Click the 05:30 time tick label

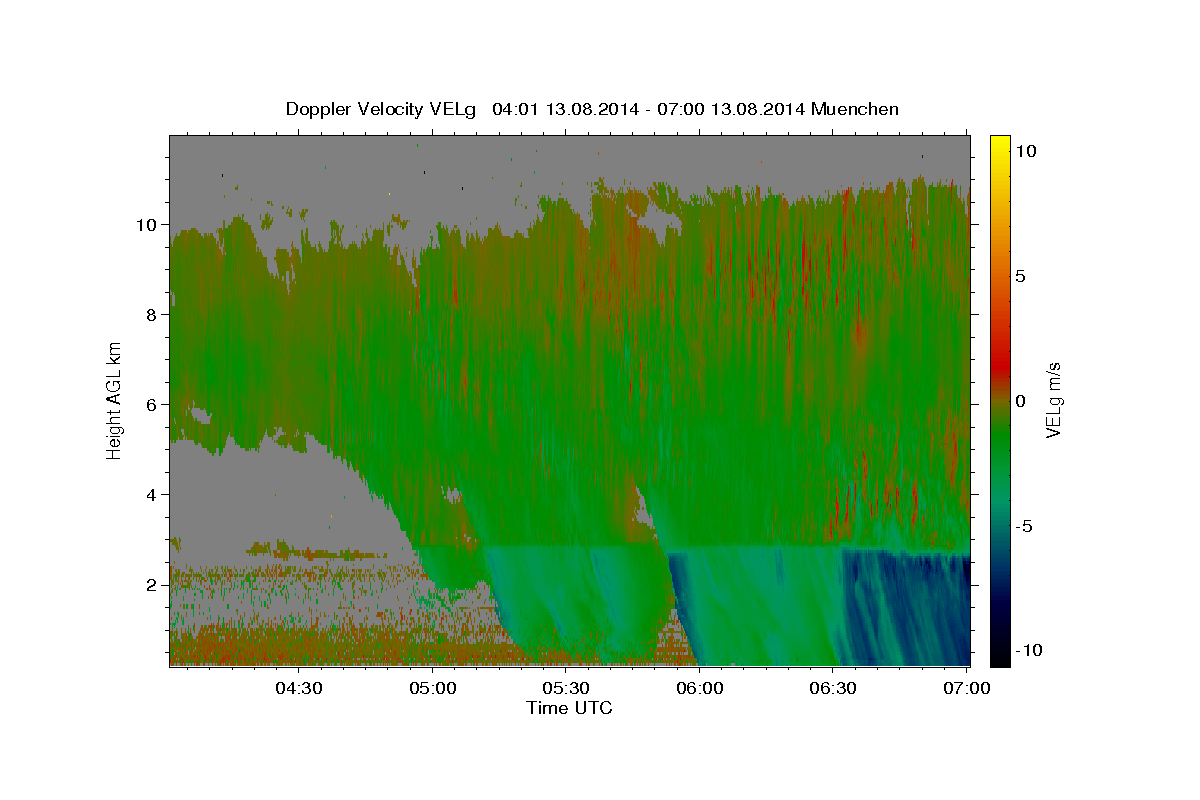point(567,688)
